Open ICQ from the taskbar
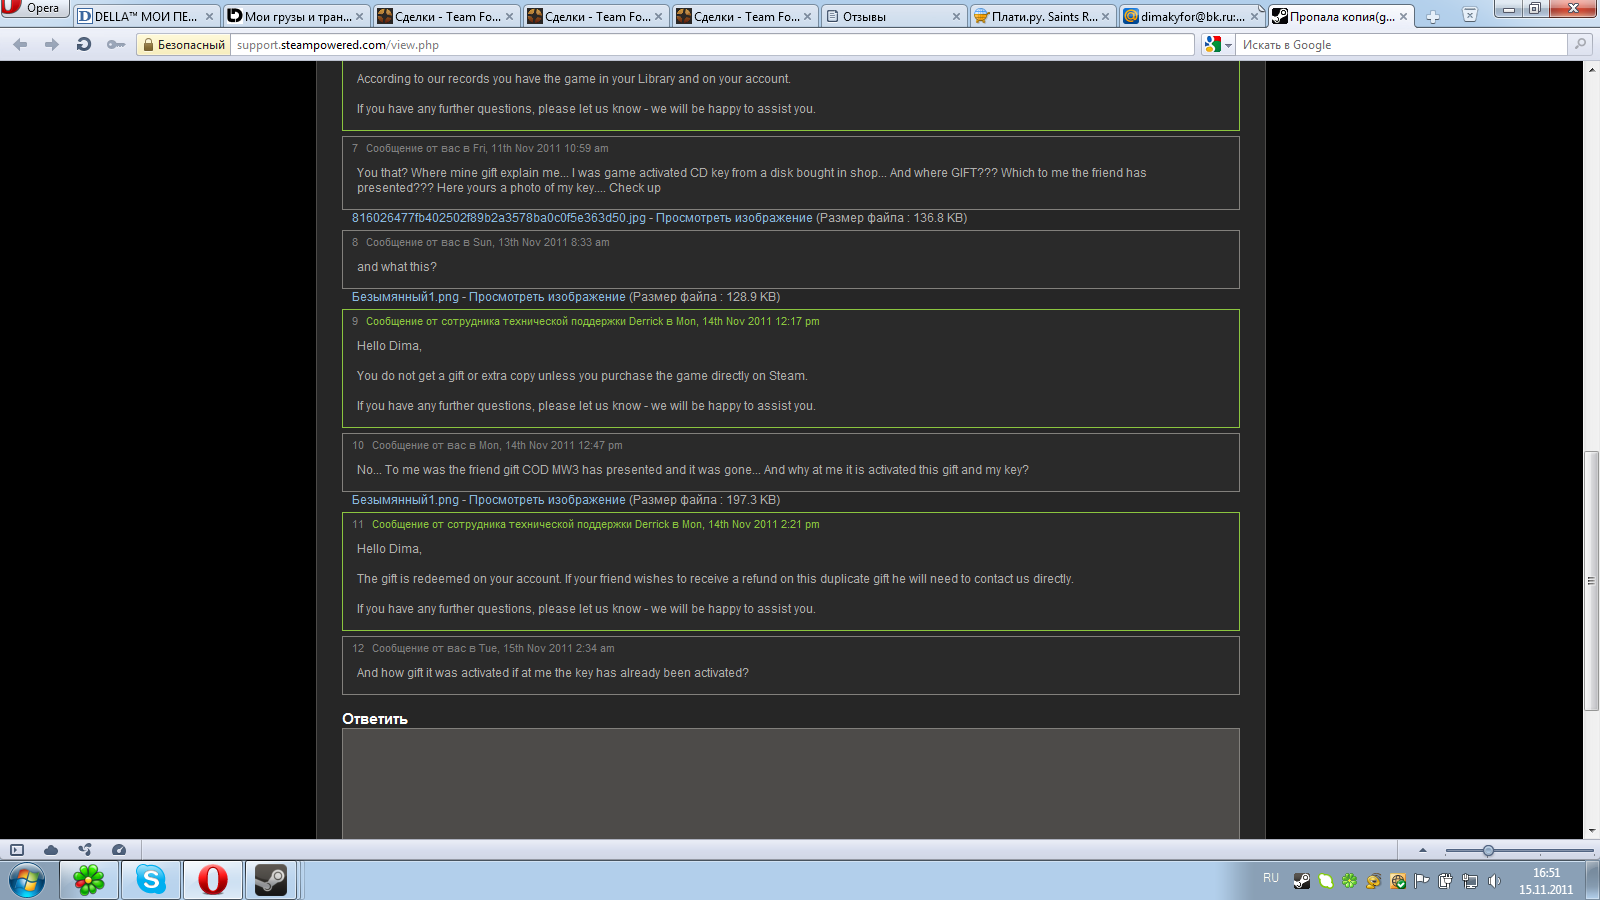Image resolution: width=1600 pixels, height=900 pixels. (89, 880)
